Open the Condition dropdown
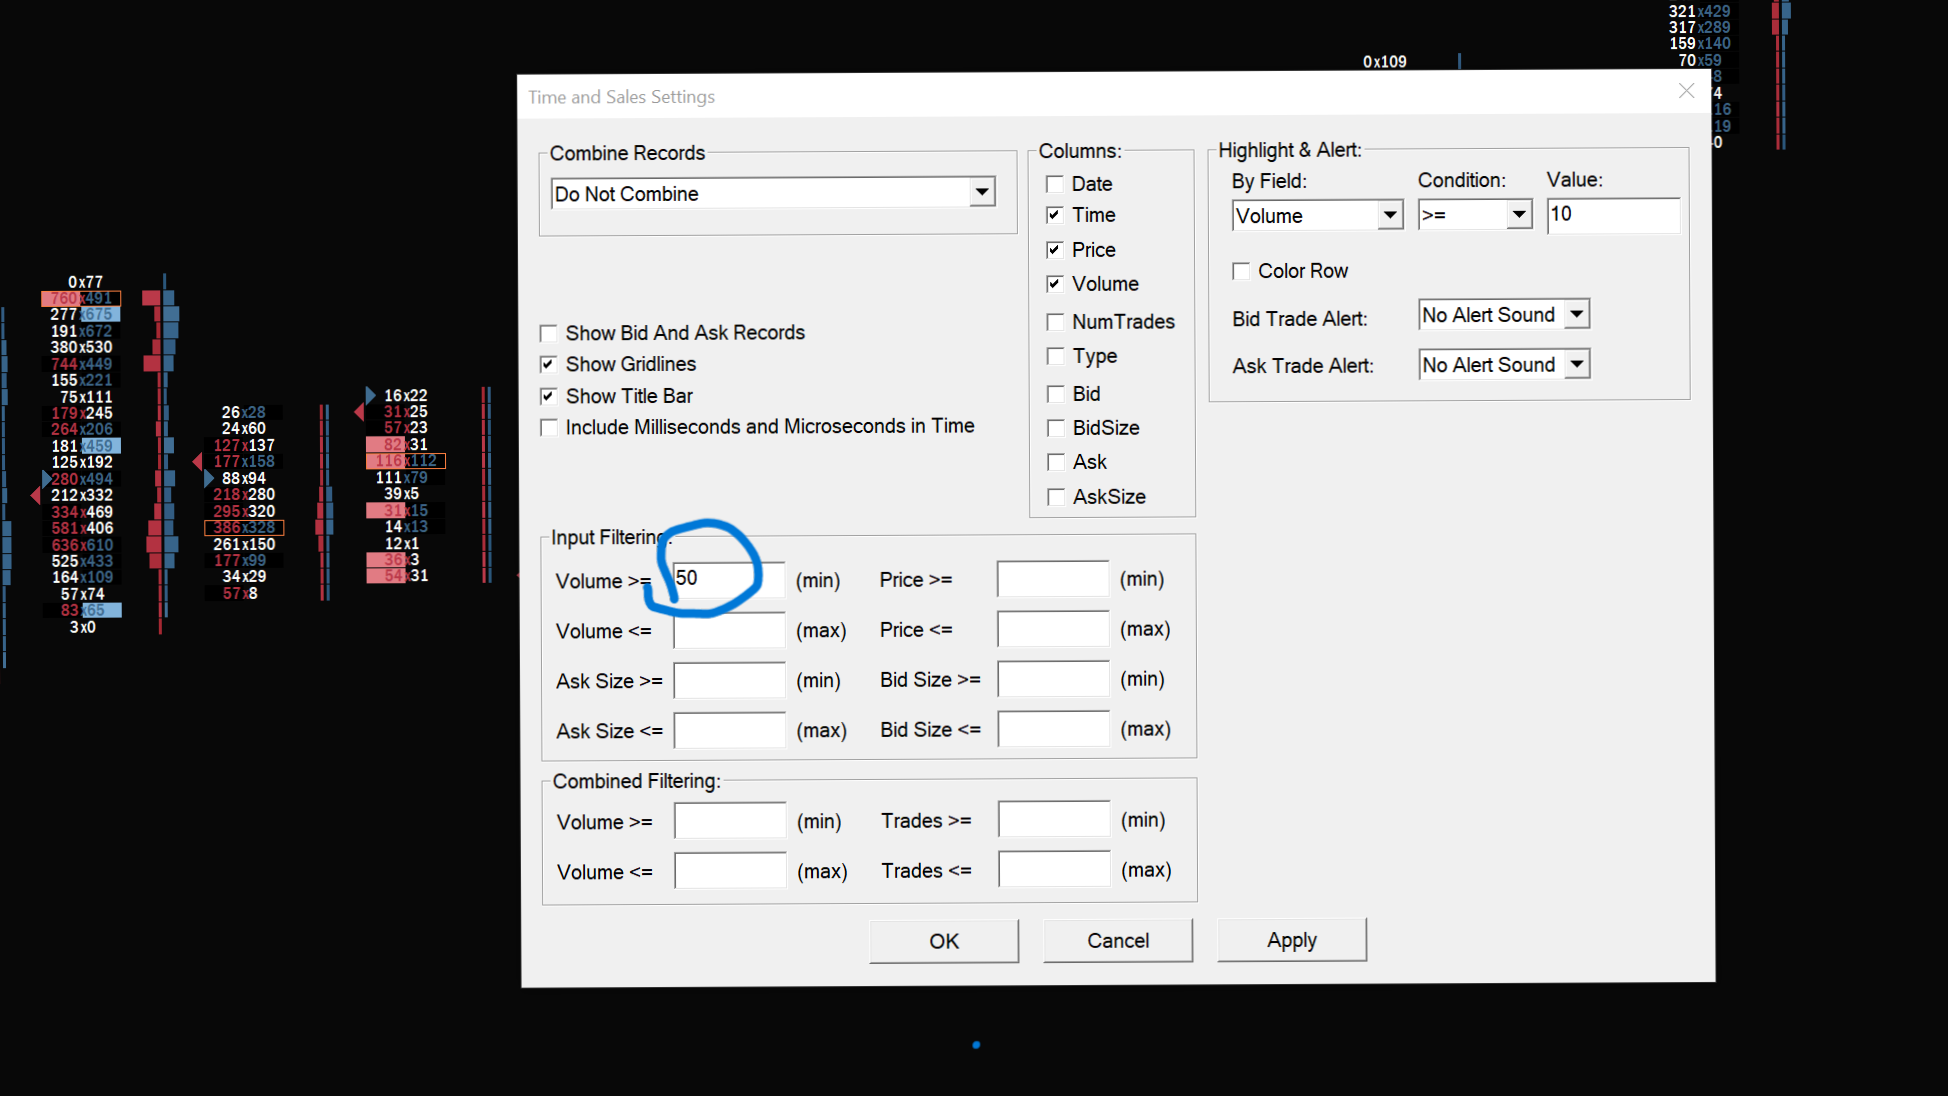 (1518, 215)
